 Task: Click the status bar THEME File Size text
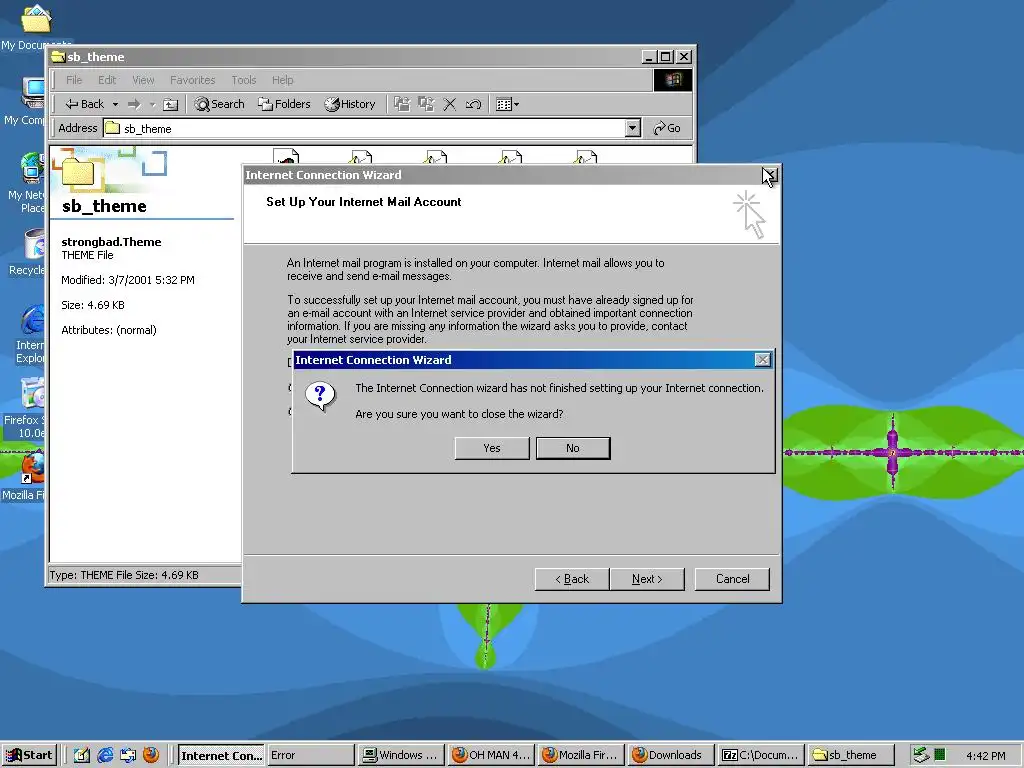(124, 575)
